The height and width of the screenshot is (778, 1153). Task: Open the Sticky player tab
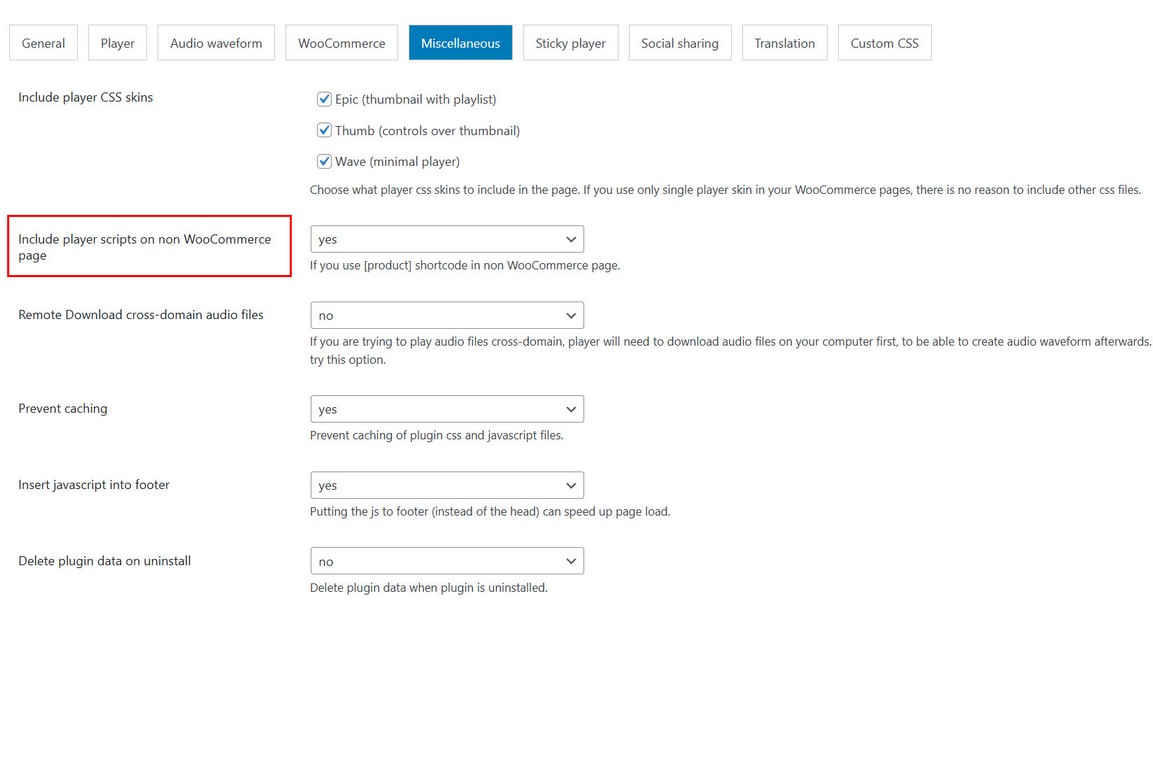tap(570, 43)
